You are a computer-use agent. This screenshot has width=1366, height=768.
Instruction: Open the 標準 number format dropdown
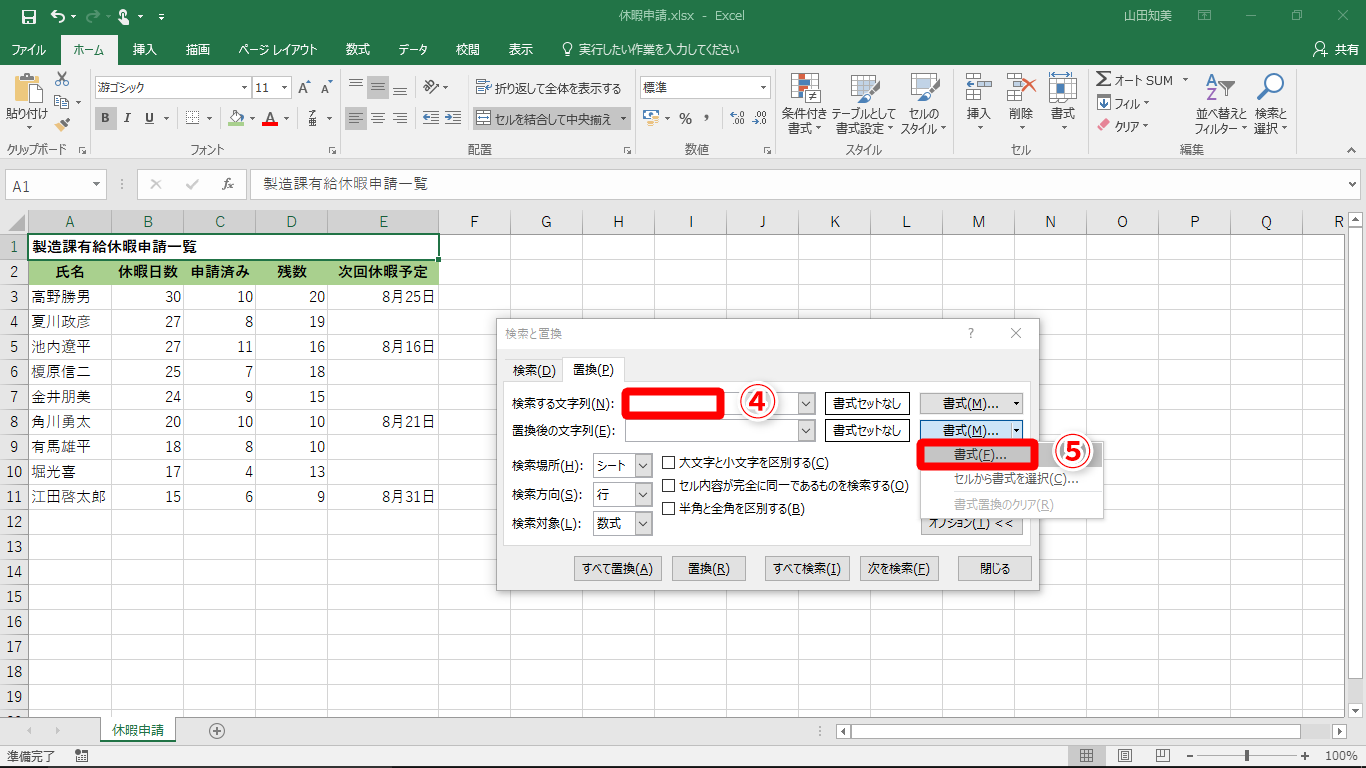point(764,88)
